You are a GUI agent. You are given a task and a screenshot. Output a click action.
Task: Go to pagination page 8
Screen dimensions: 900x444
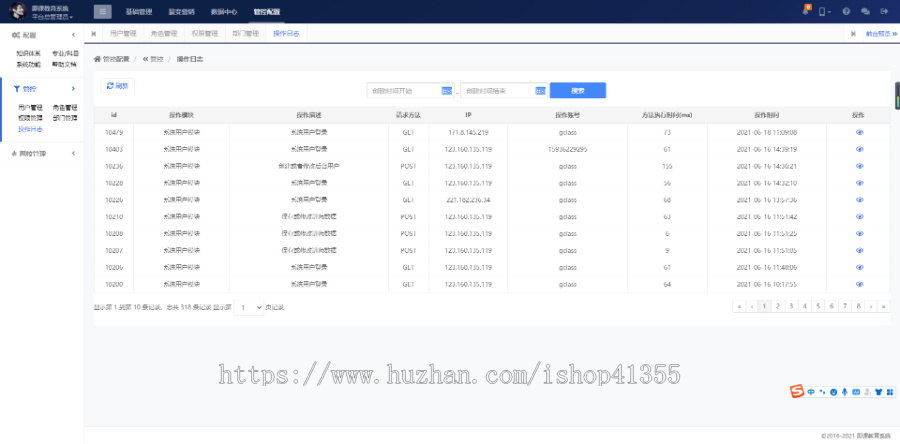click(x=858, y=306)
